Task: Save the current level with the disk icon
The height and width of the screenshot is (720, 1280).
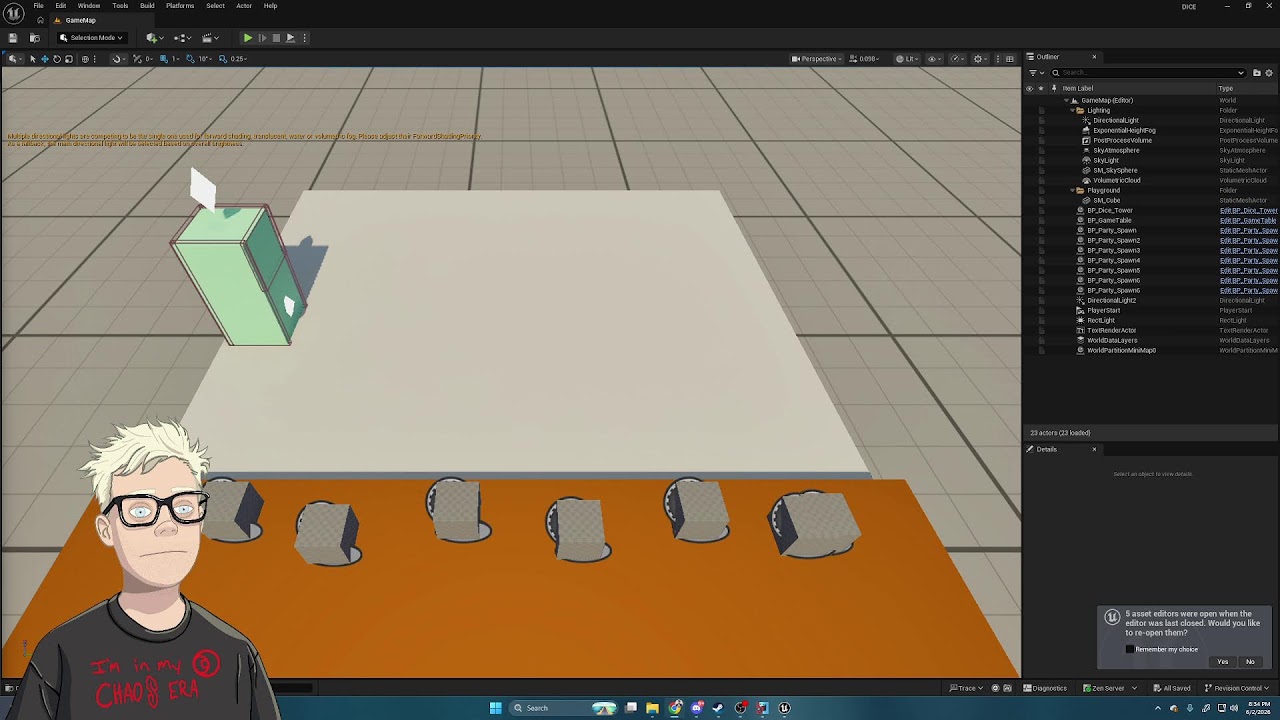Action: [12, 38]
